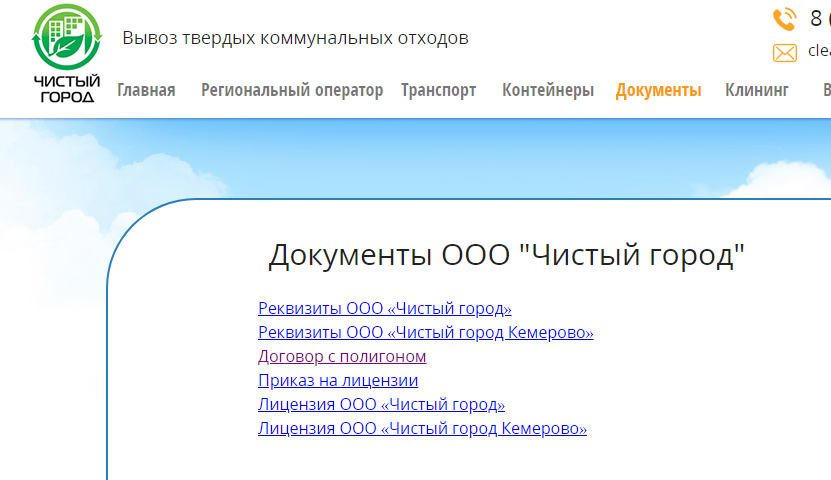Click the orange phone icon

coord(785,20)
